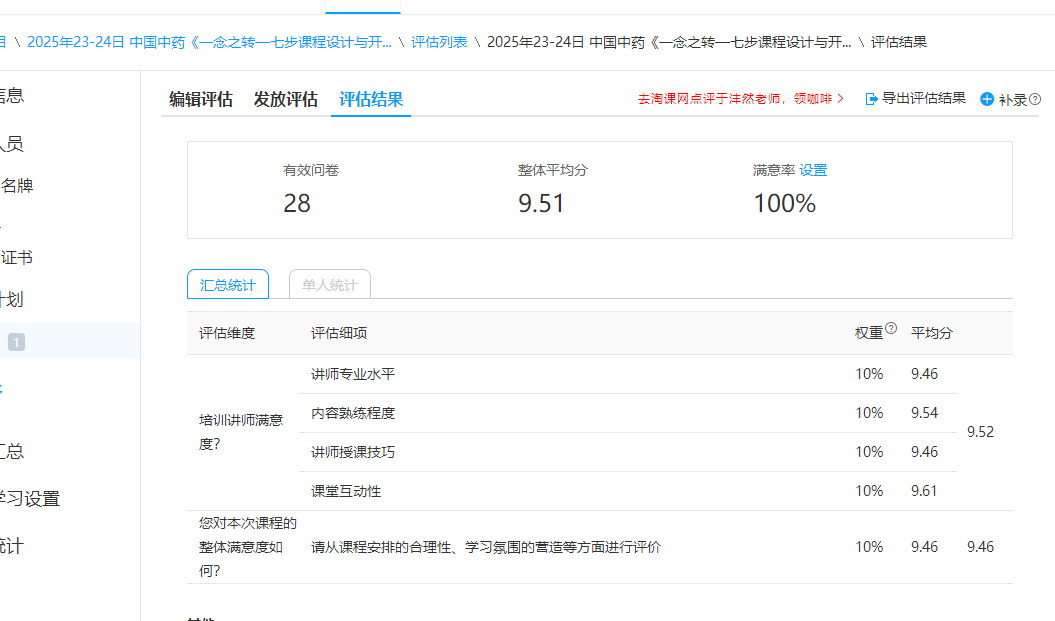Click the blue plus icon for 补录

987,99
